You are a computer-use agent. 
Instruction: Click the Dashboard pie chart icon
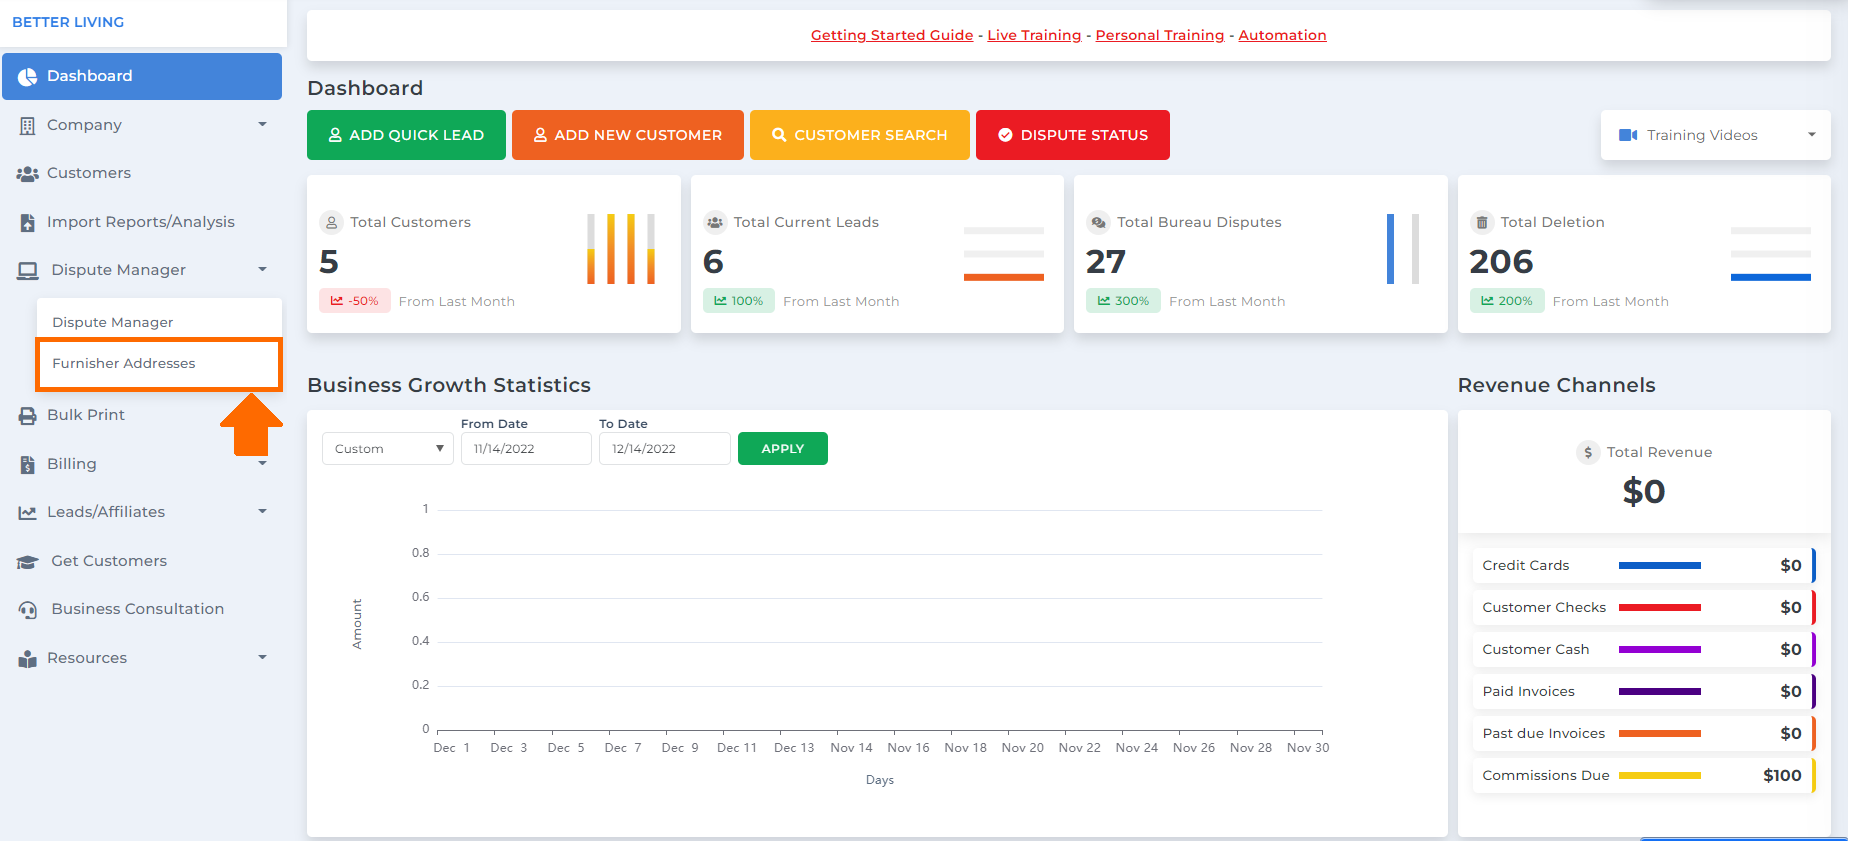28,77
